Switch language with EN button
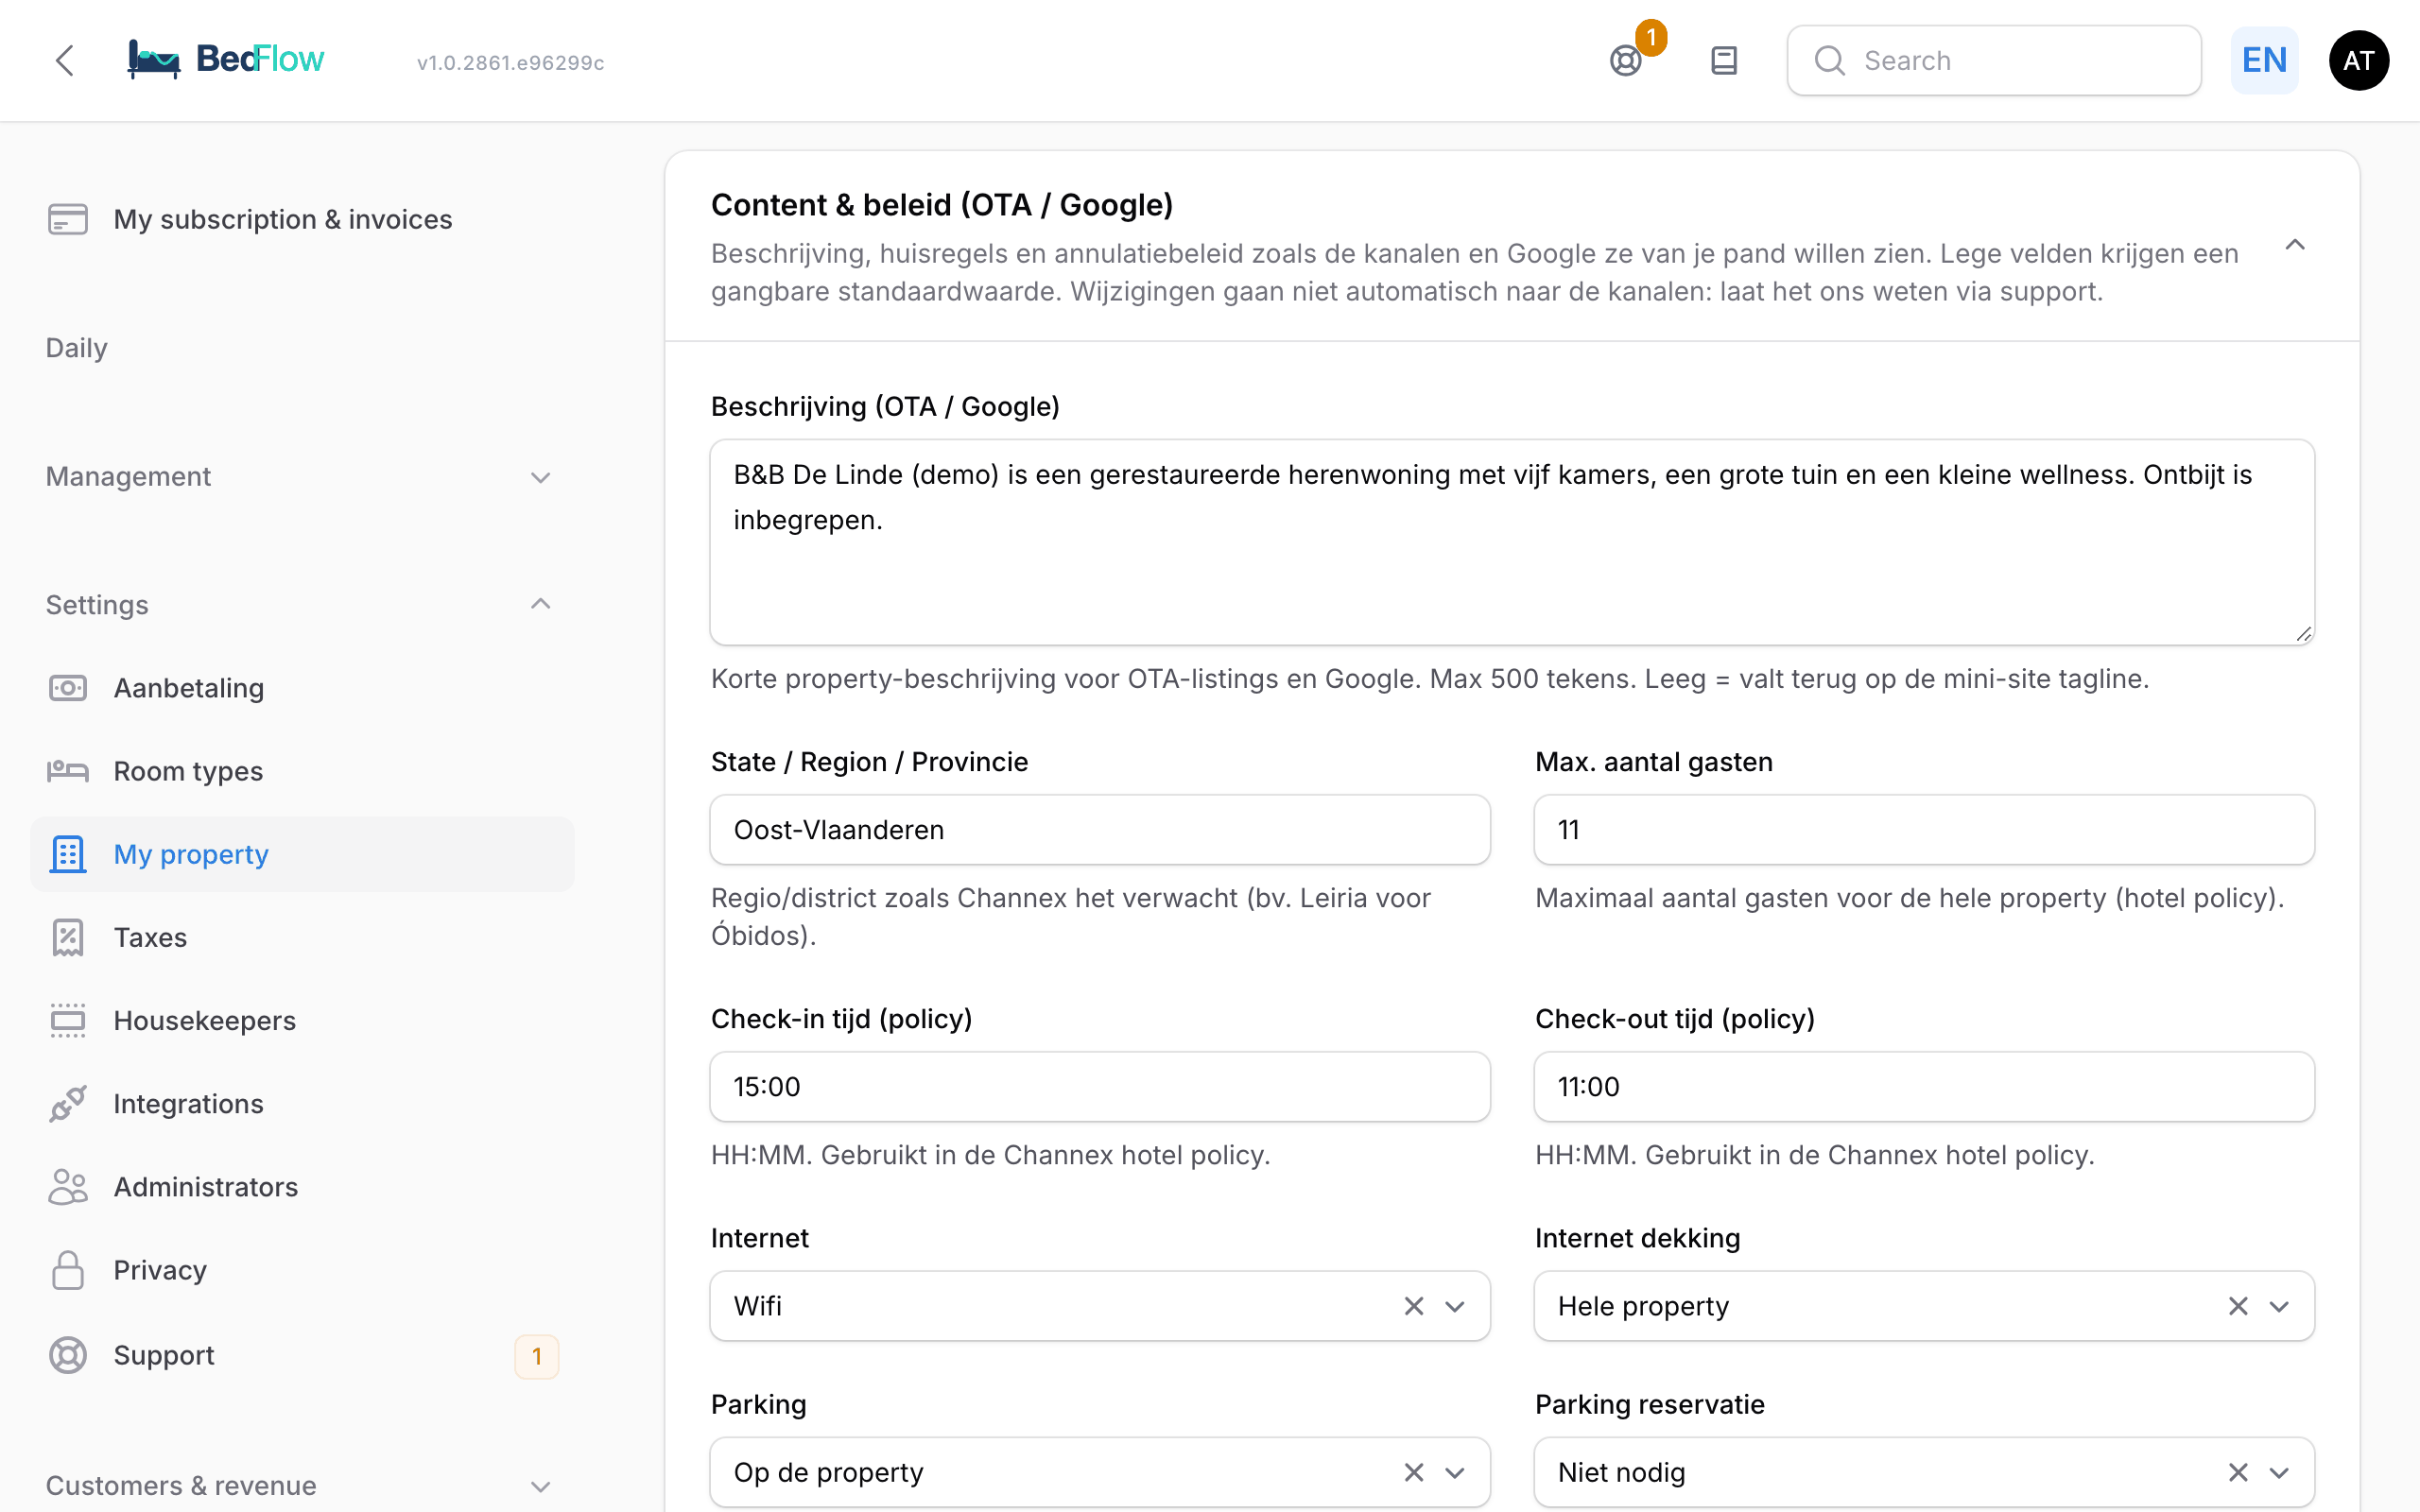 [x=2265, y=60]
